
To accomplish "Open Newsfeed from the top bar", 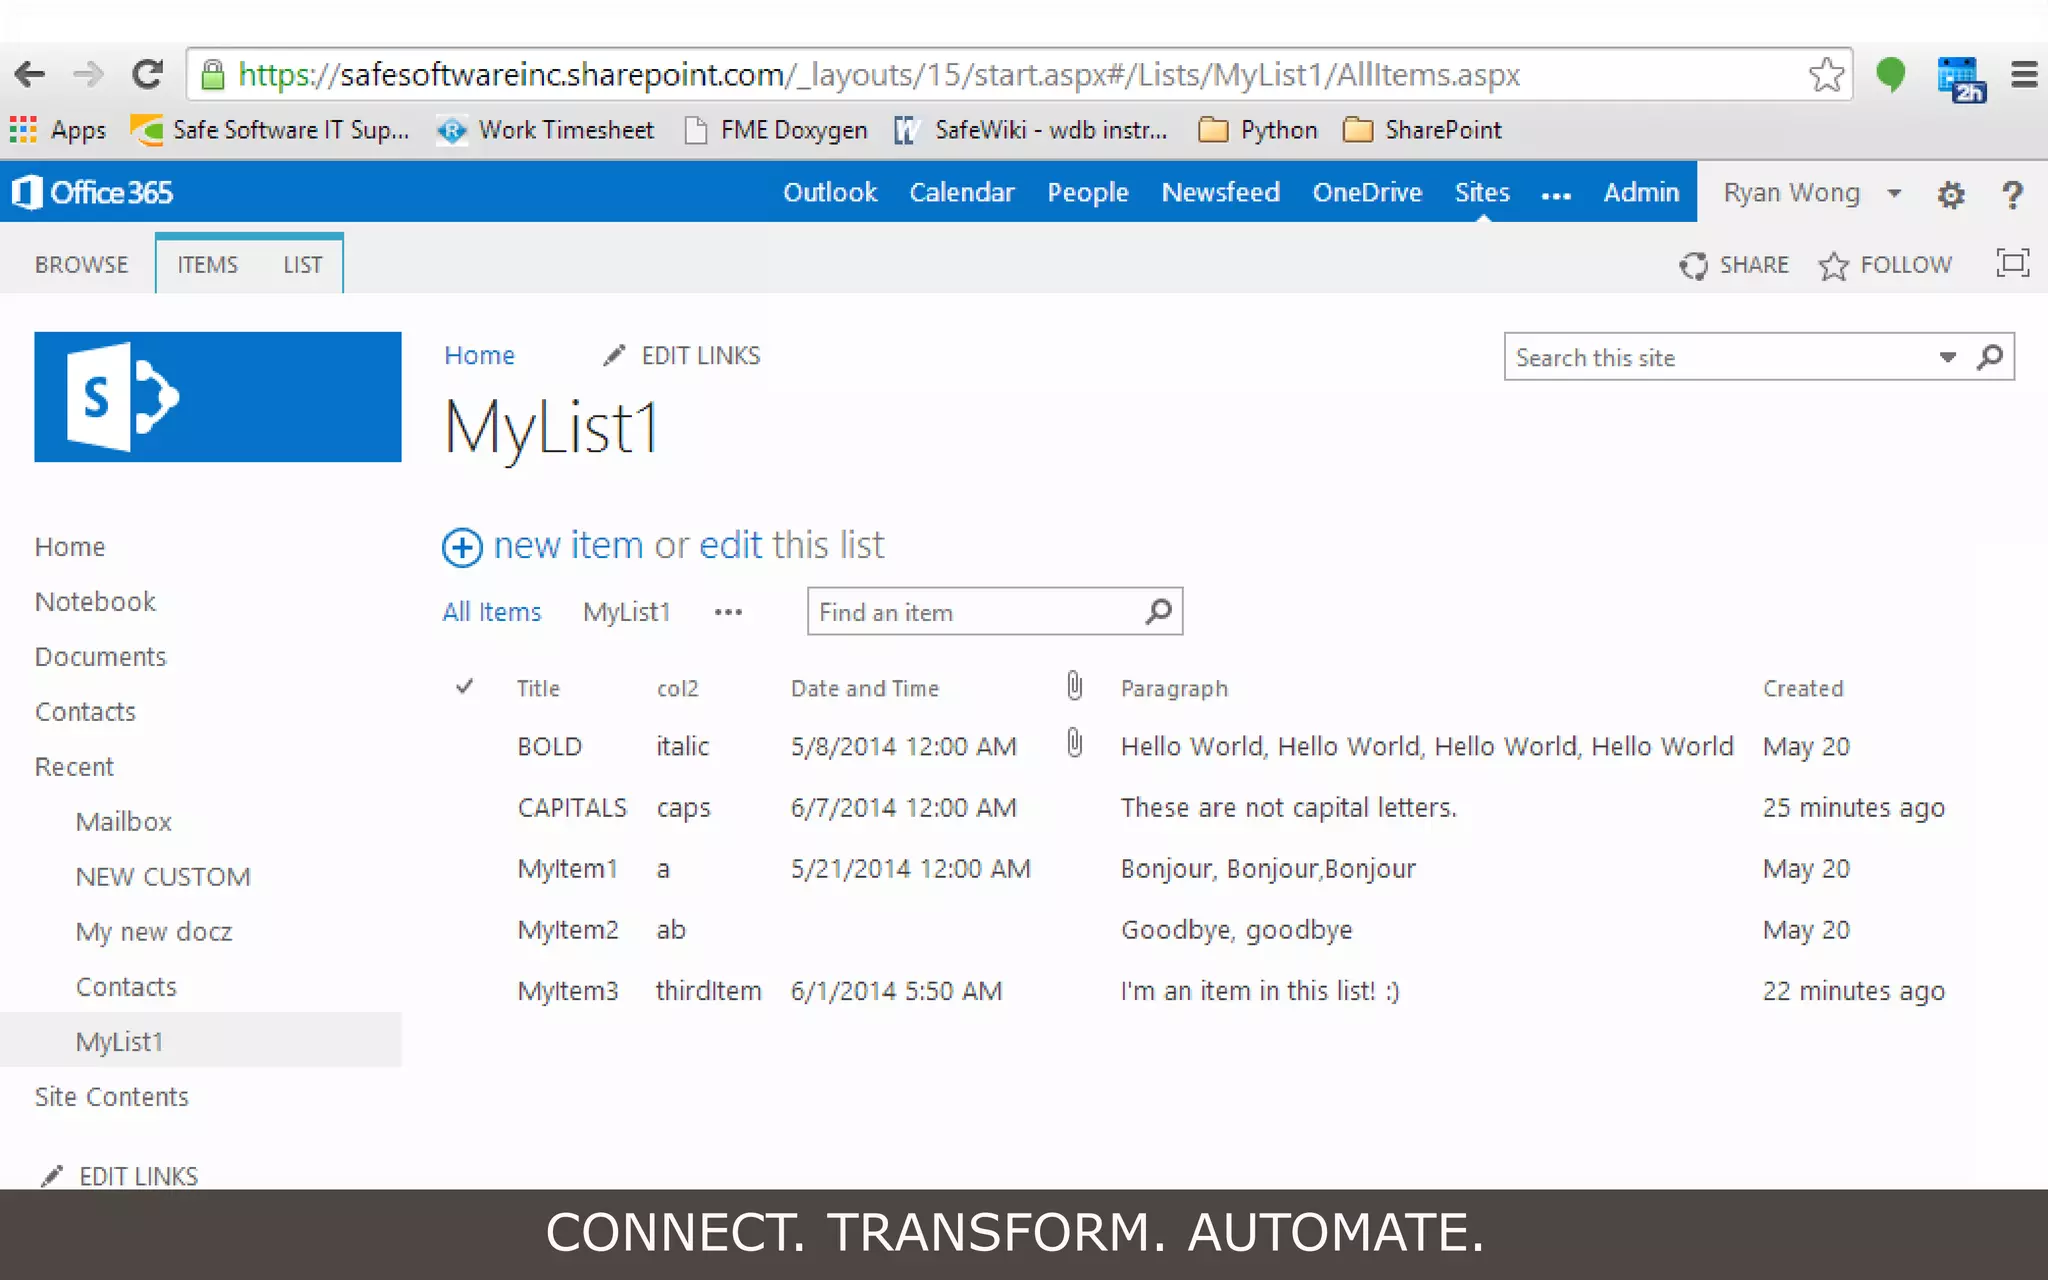I will pyautogui.click(x=1220, y=192).
